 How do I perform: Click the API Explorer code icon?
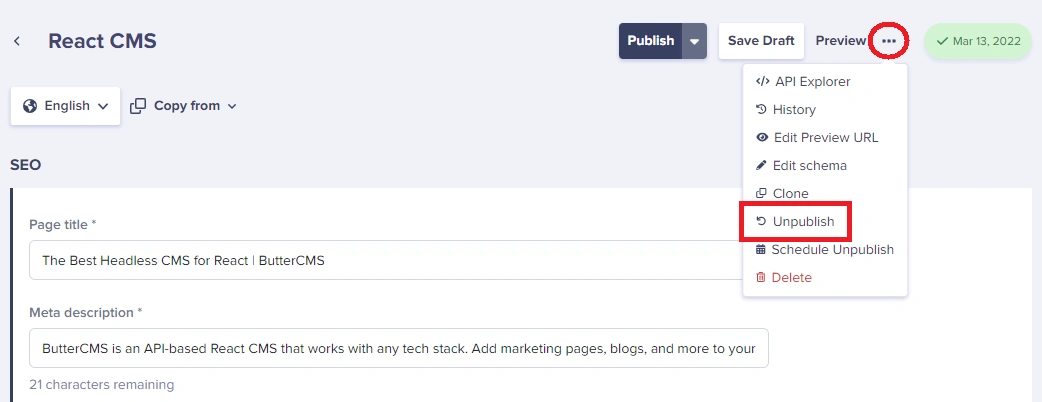pos(763,82)
